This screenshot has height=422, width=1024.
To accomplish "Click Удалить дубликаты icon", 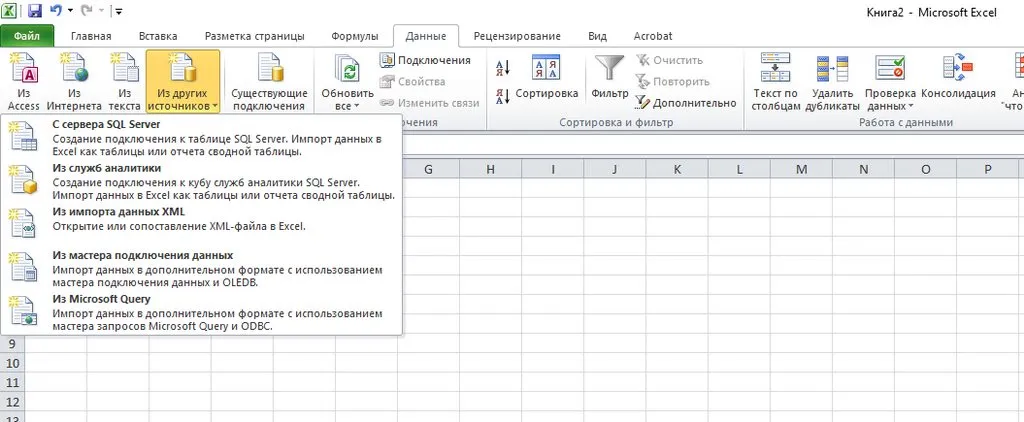I will tap(835, 80).
